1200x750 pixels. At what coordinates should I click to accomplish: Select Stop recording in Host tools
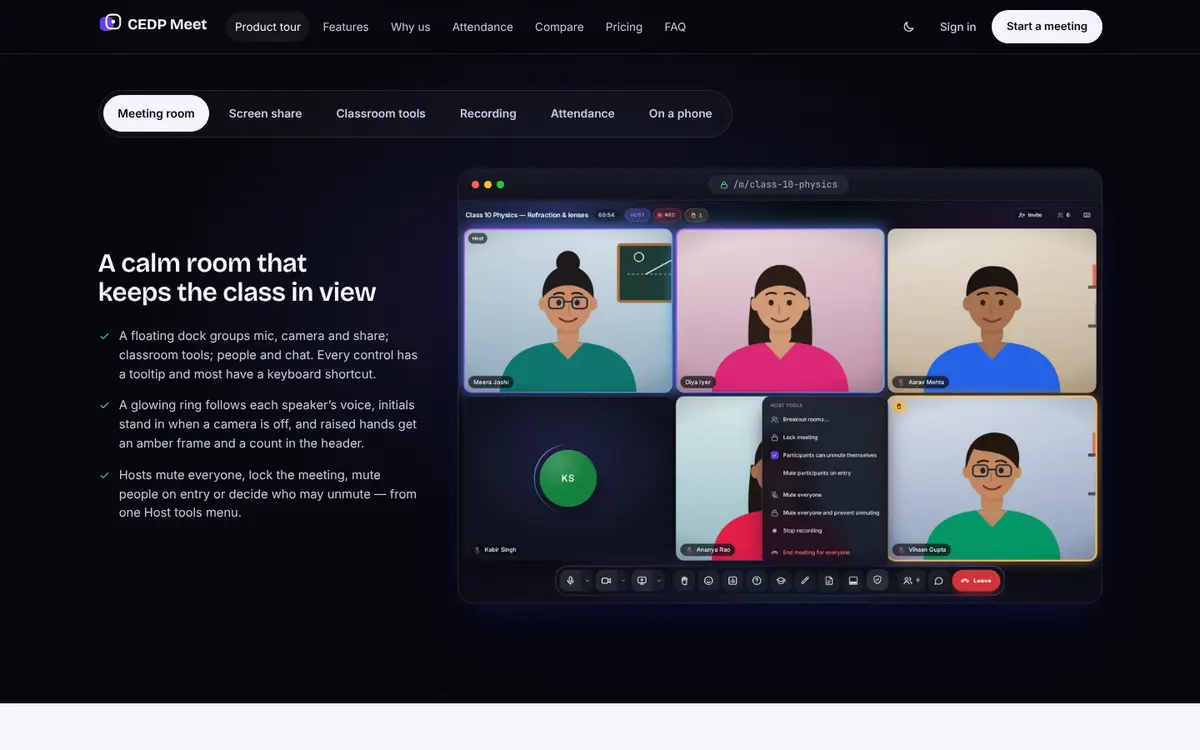[x=824, y=530]
